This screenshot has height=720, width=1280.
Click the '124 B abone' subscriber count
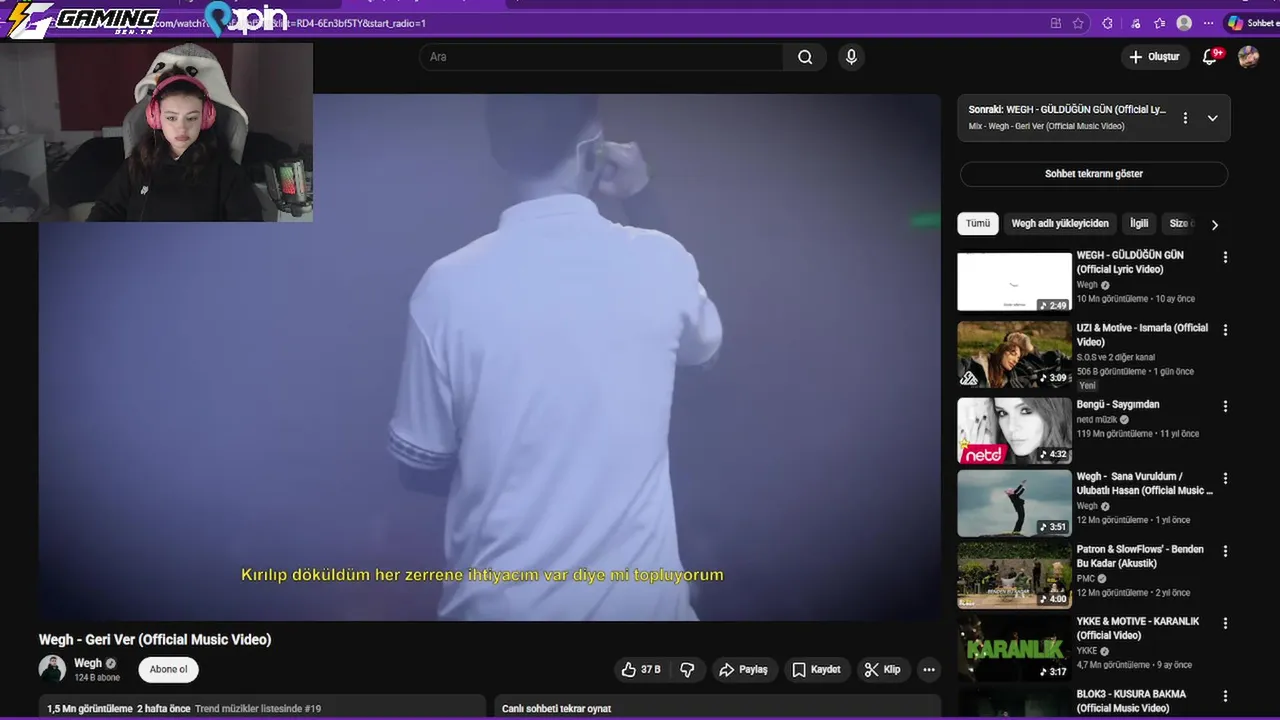97,678
